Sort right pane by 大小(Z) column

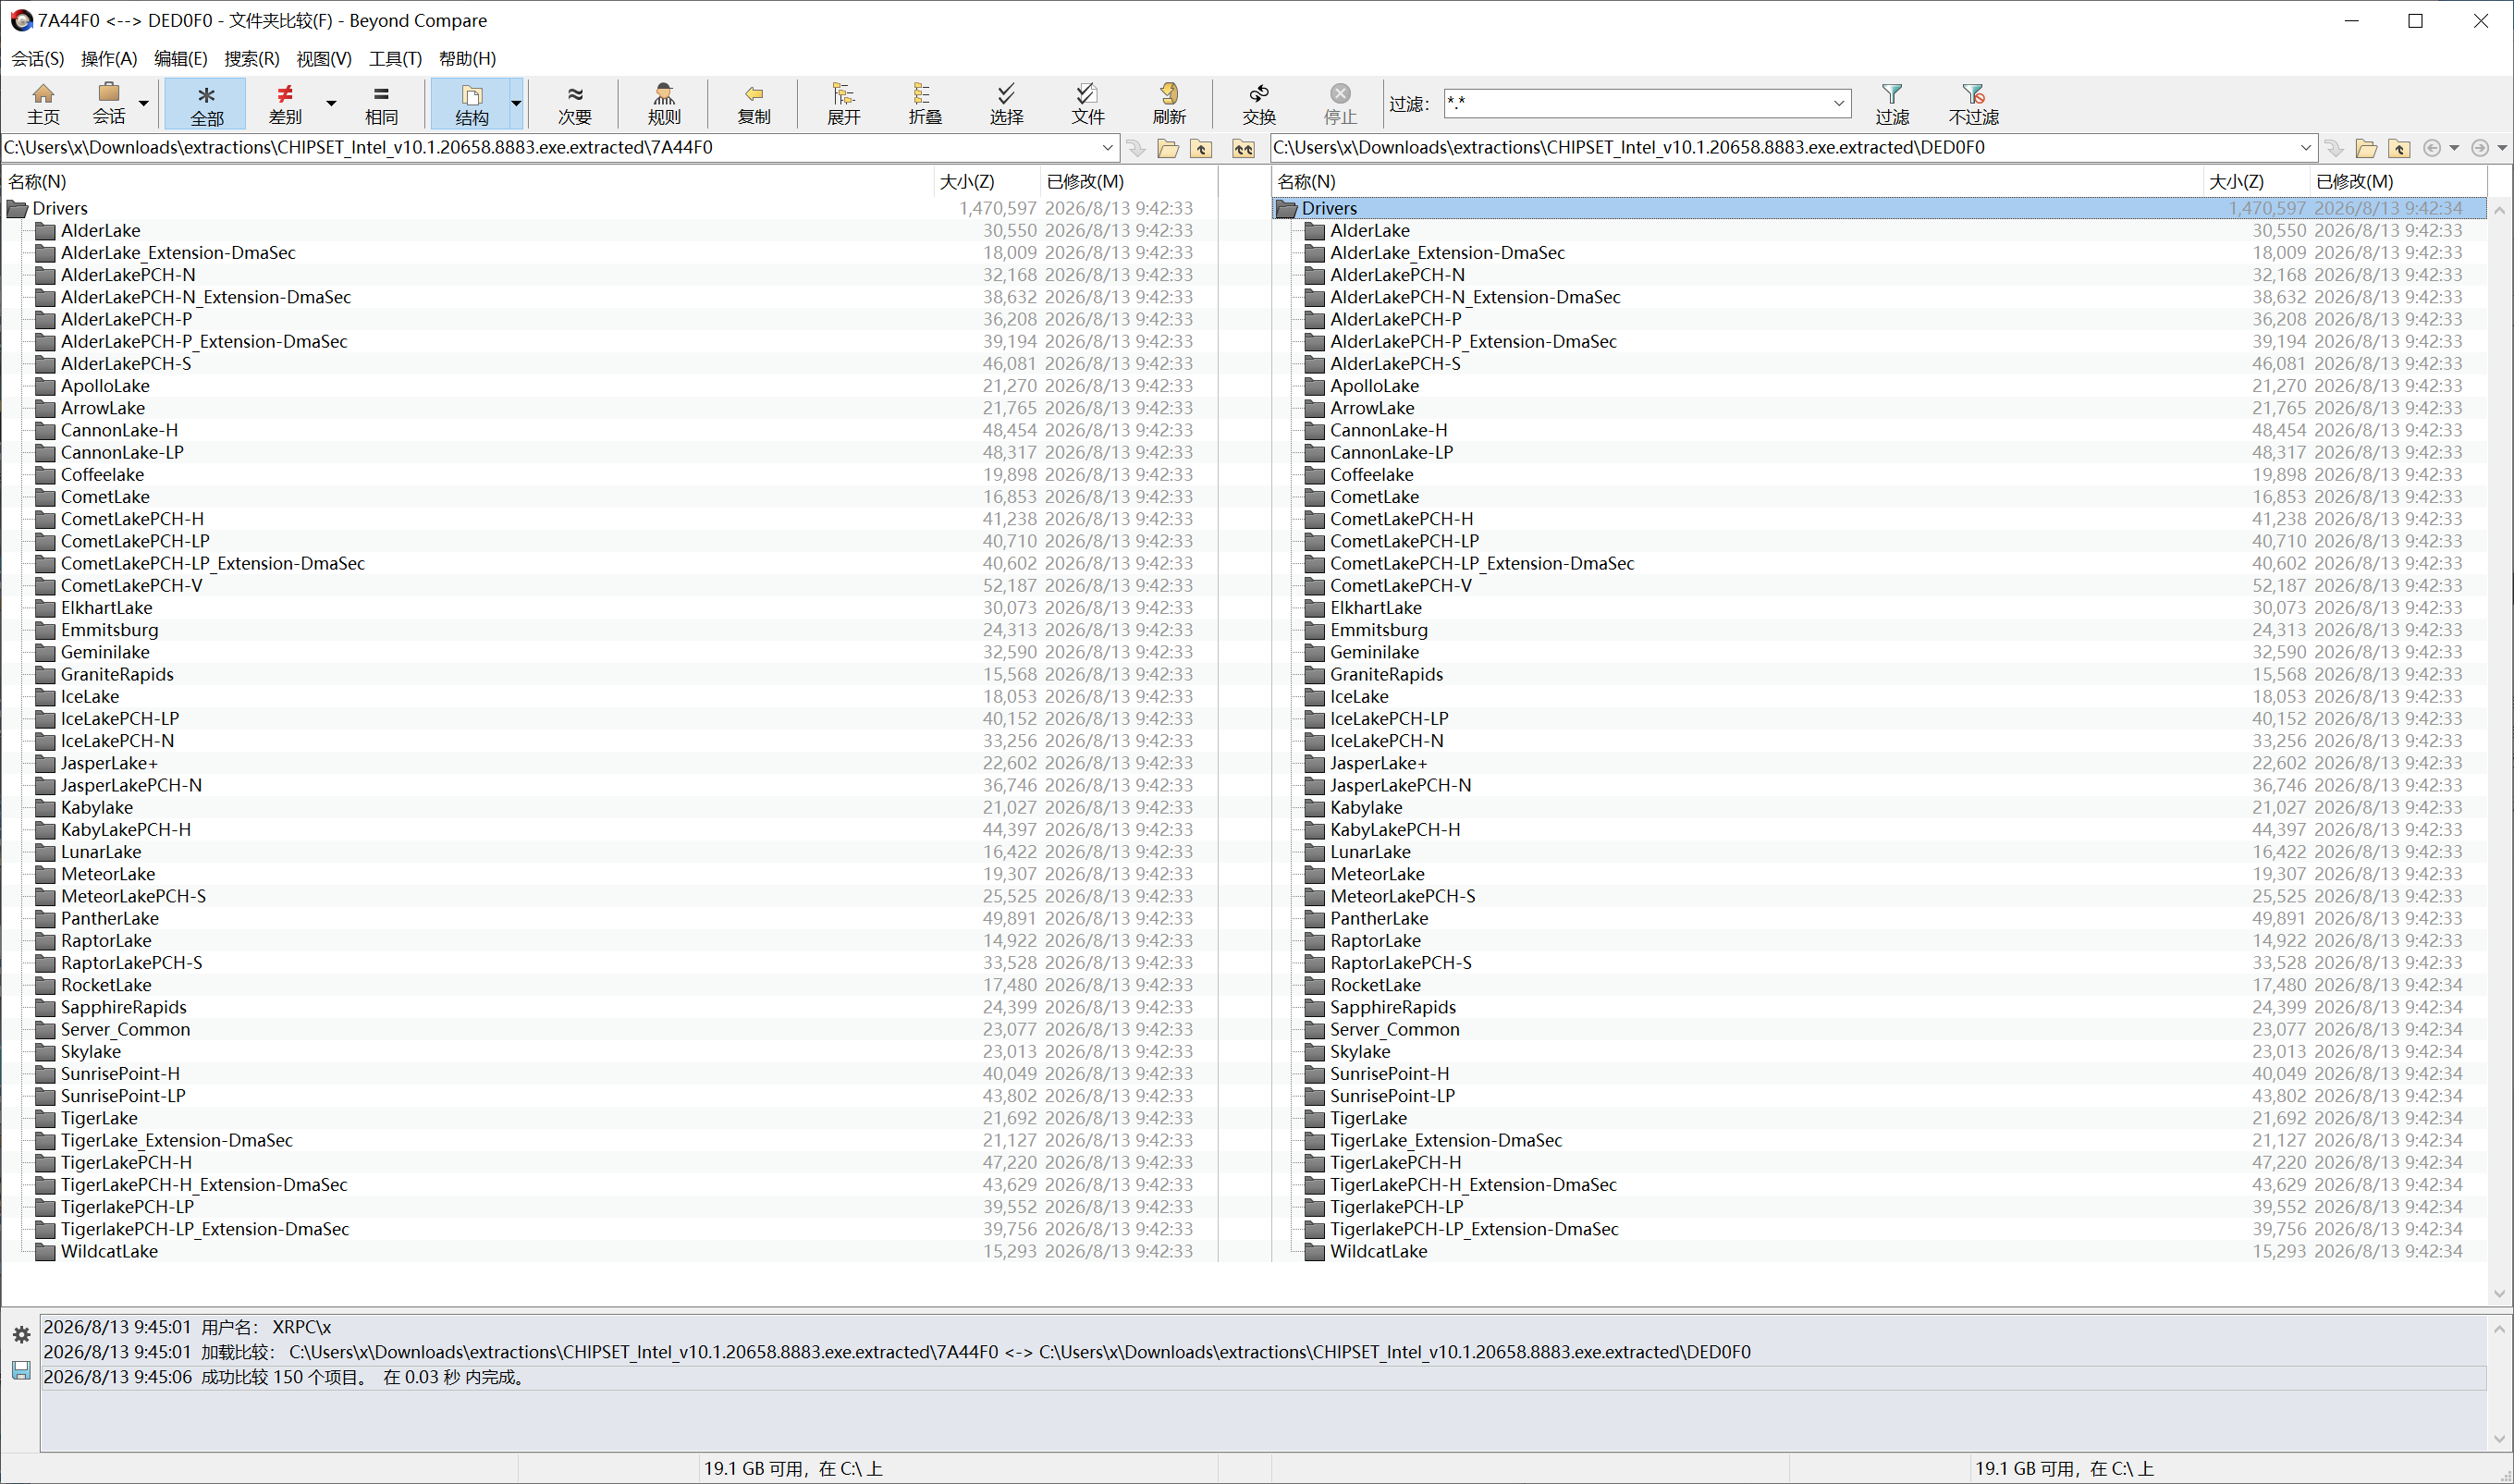click(2257, 182)
